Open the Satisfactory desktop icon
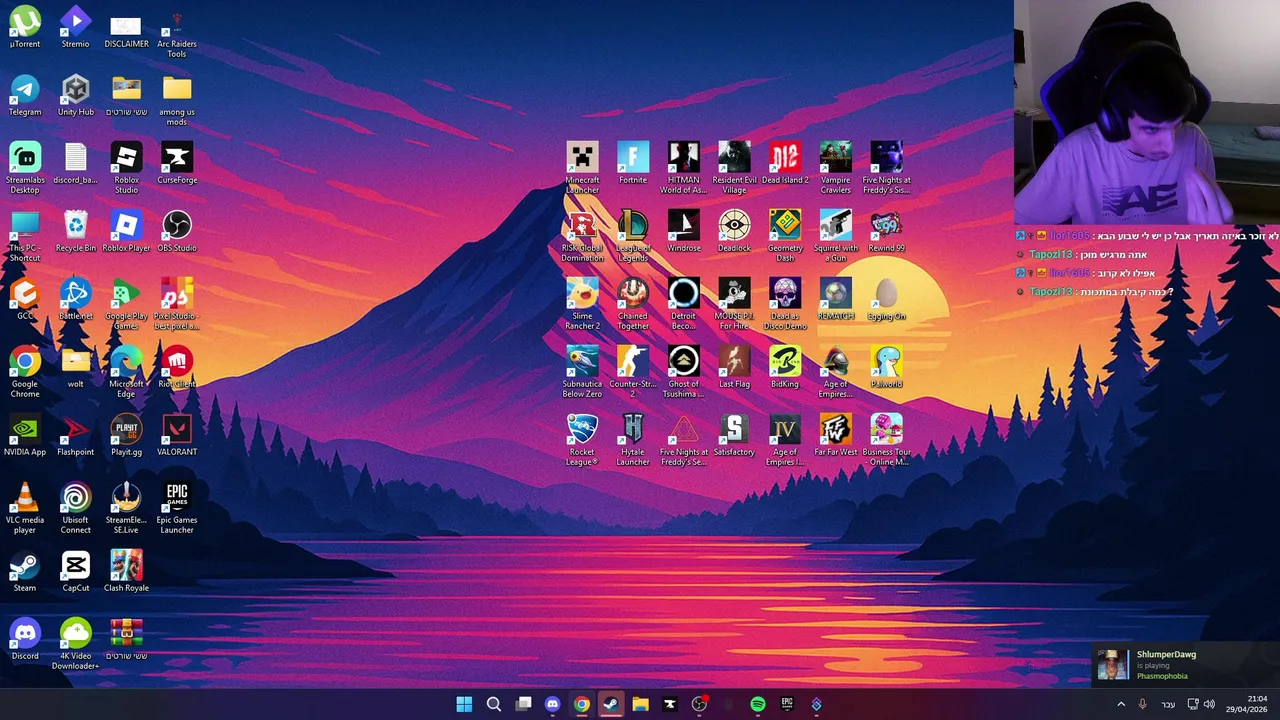The height and width of the screenshot is (720, 1280). pyautogui.click(x=734, y=436)
